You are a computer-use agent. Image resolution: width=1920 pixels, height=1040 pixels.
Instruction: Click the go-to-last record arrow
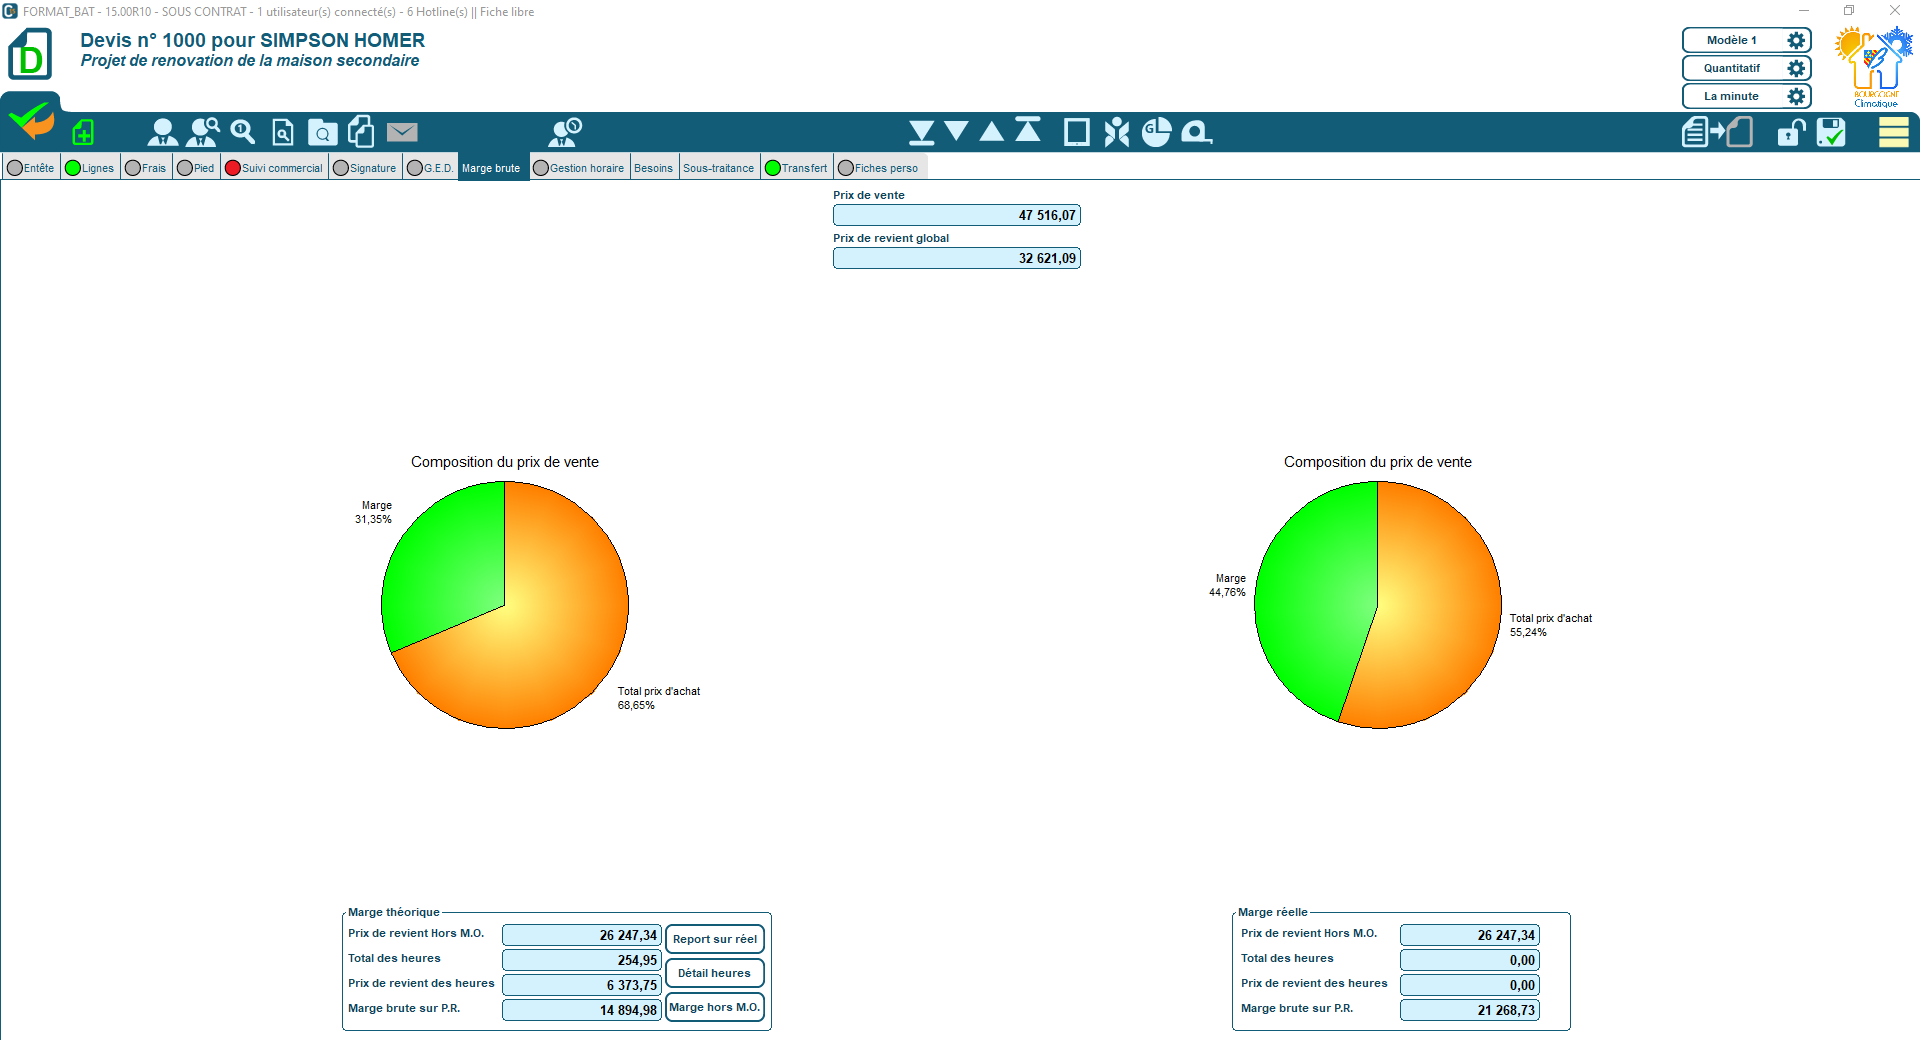(922, 132)
